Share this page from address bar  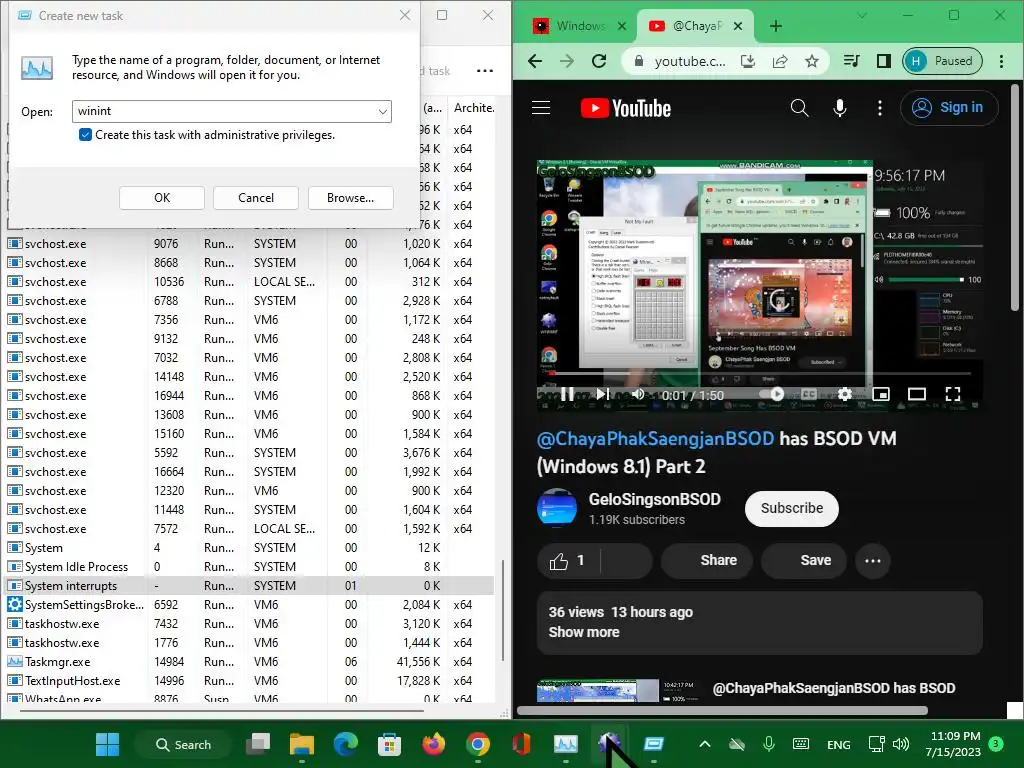click(x=780, y=61)
